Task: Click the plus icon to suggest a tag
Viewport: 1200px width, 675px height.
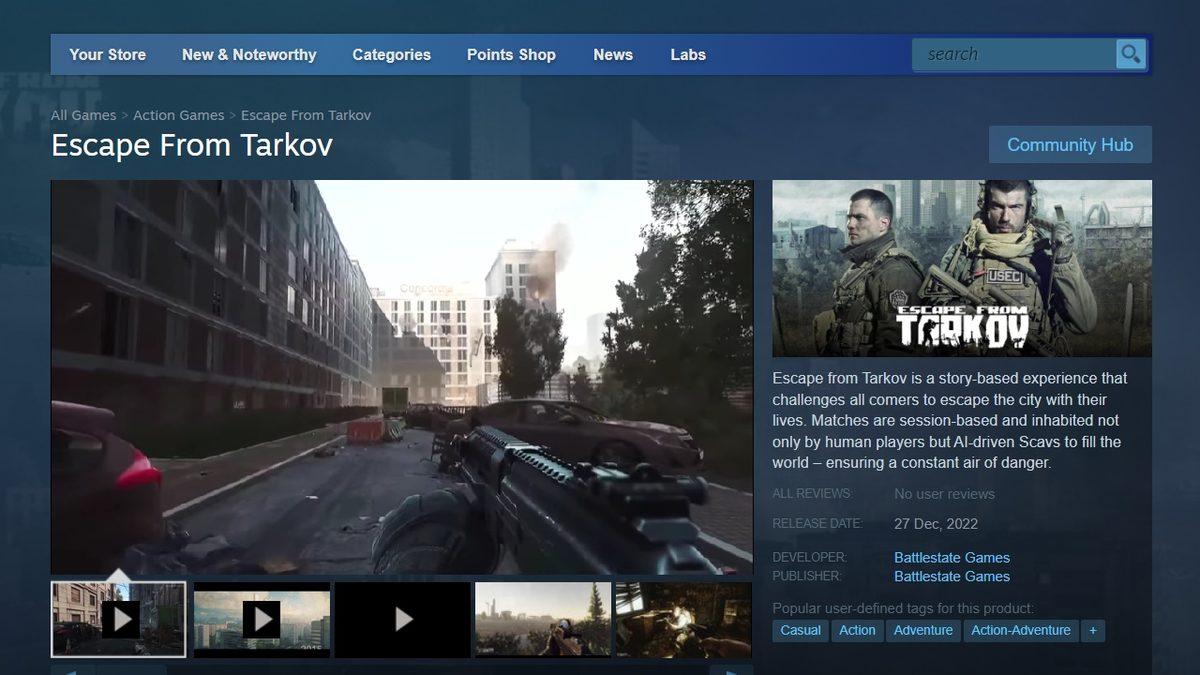Action: 1092,630
